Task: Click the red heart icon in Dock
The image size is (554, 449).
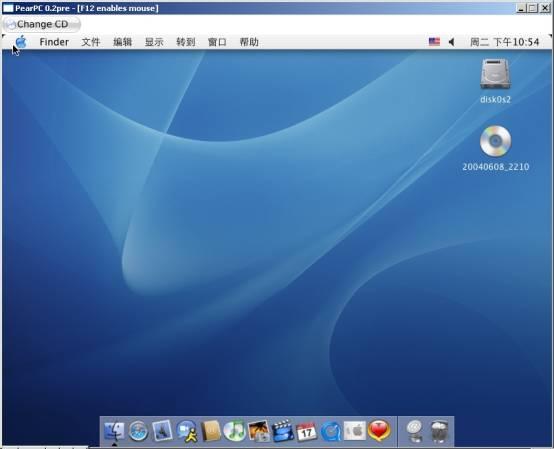Action: [379, 431]
